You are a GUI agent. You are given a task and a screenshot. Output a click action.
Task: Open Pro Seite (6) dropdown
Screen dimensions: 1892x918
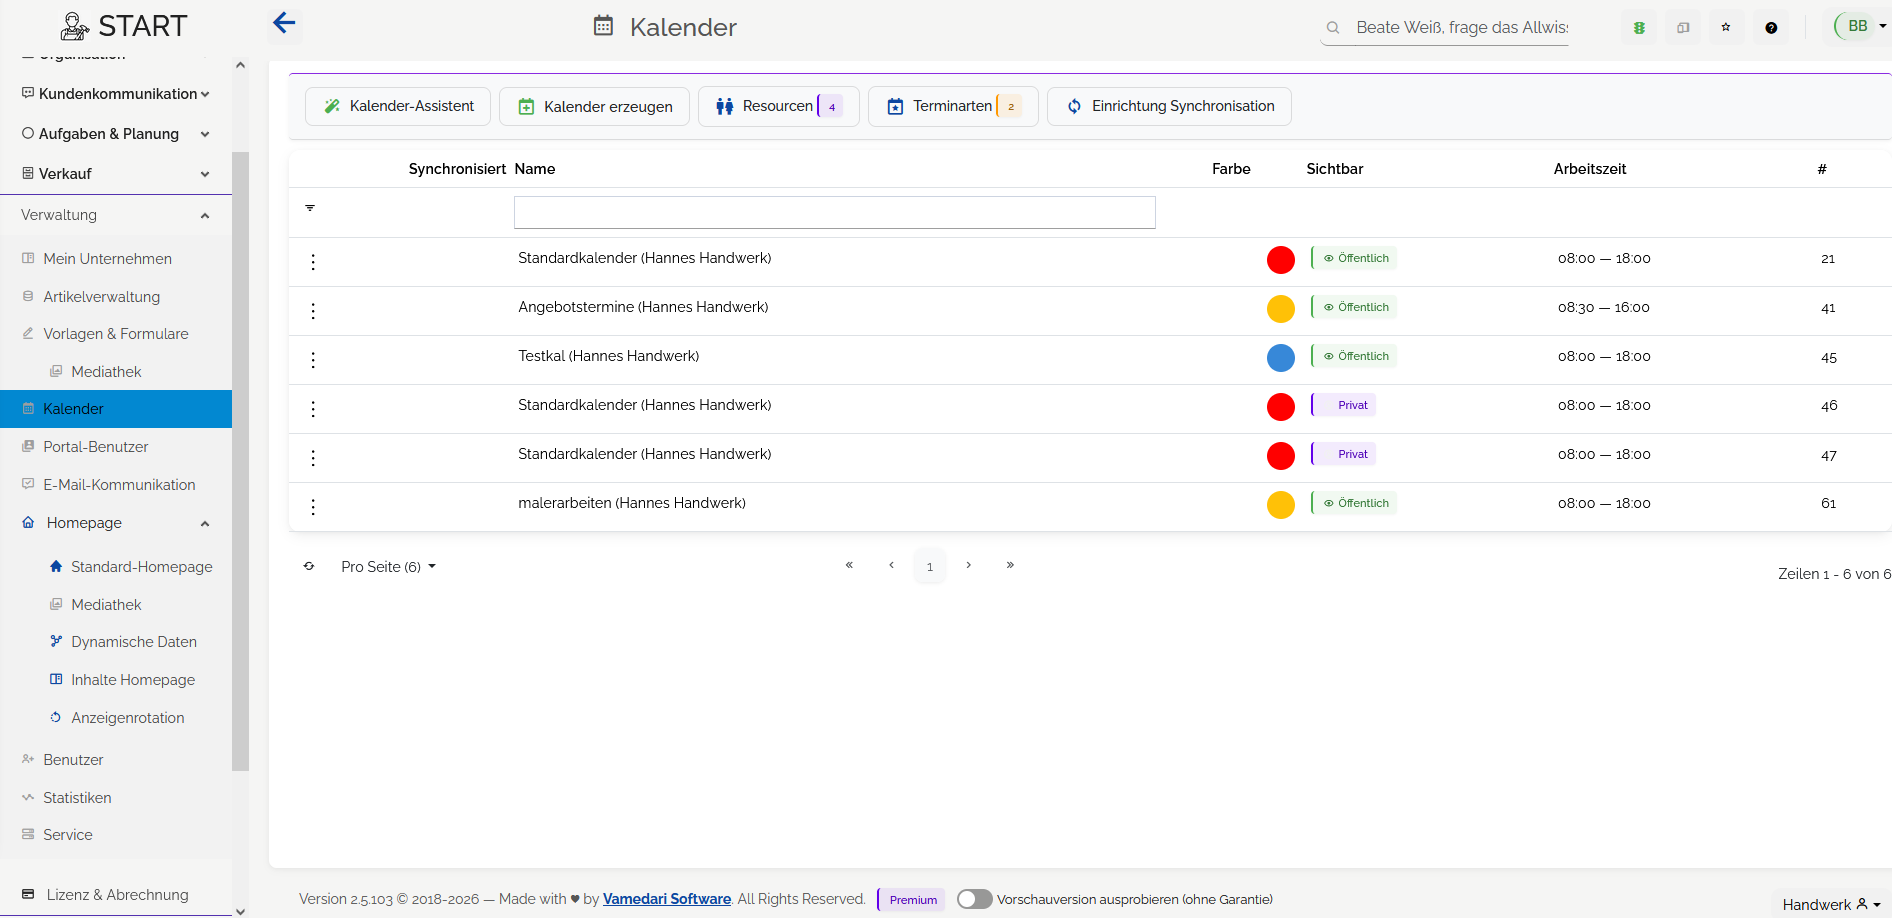pyautogui.click(x=388, y=567)
